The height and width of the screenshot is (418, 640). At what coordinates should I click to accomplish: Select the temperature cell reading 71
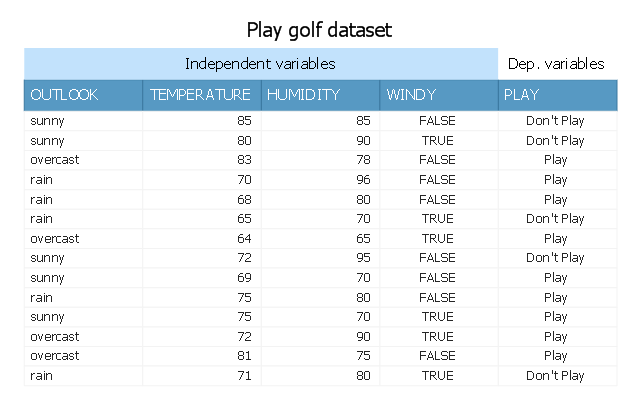[243, 376]
